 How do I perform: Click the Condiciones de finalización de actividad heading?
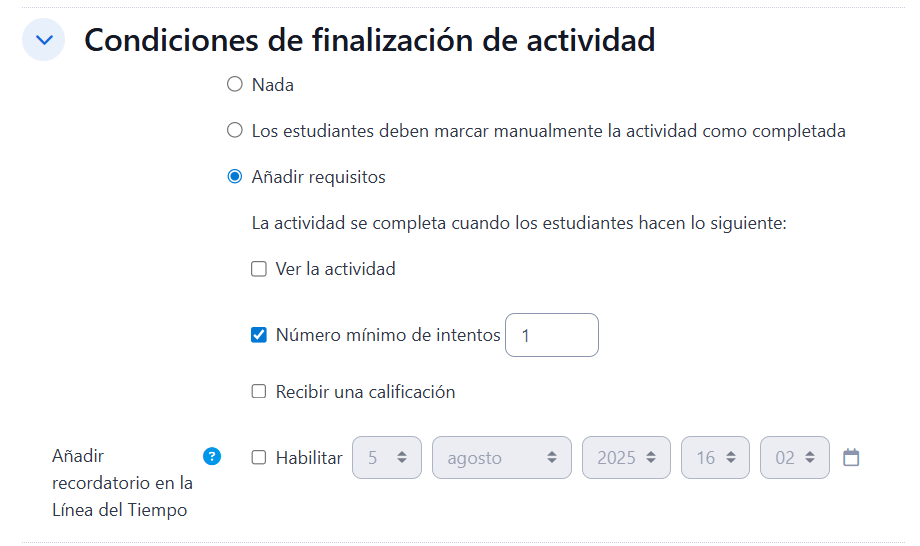coord(370,40)
